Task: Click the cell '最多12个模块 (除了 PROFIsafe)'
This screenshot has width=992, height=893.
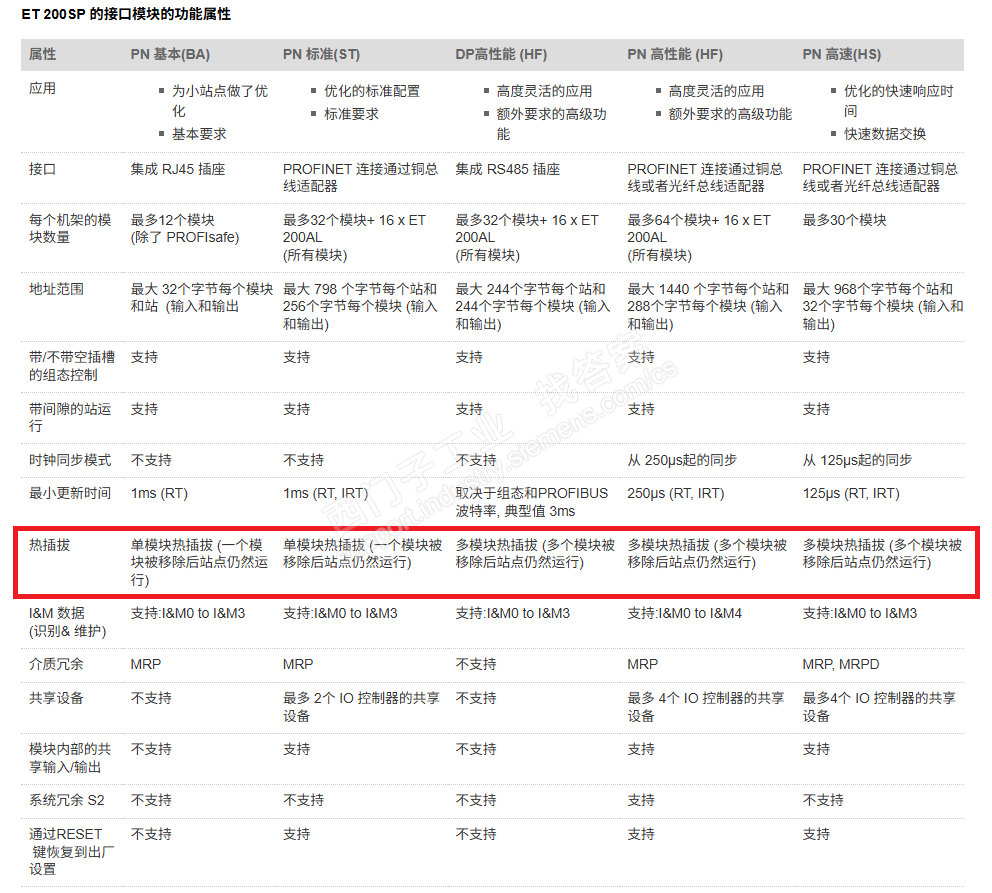Action: click(185, 229)
